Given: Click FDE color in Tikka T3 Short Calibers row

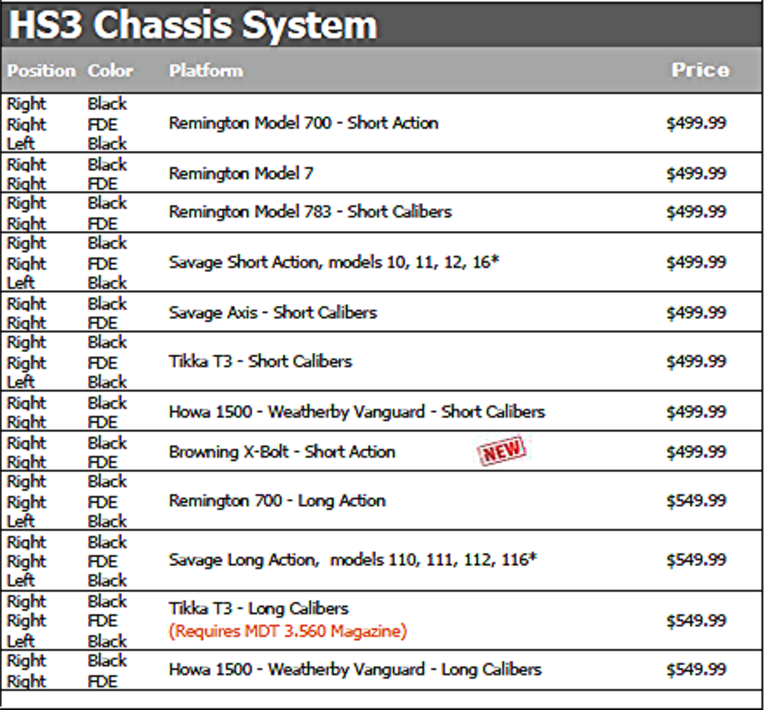Looking at the screenshot, I should pyautogui.click(x=103, y=363).
